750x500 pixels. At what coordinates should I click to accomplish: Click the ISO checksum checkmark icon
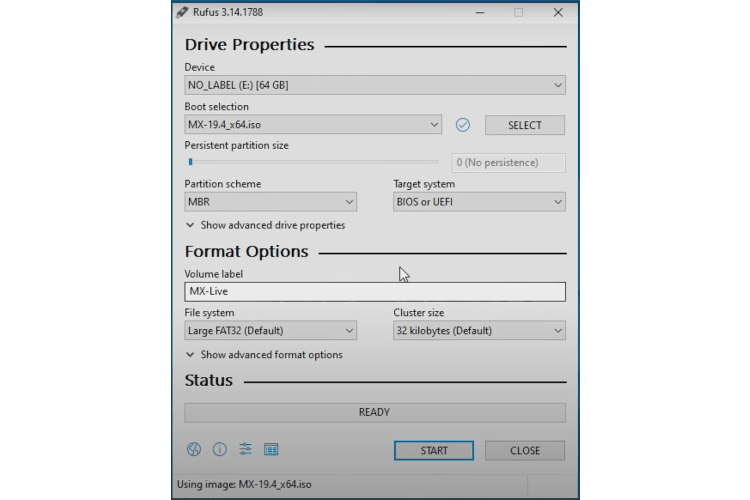[x=463, y=125]
